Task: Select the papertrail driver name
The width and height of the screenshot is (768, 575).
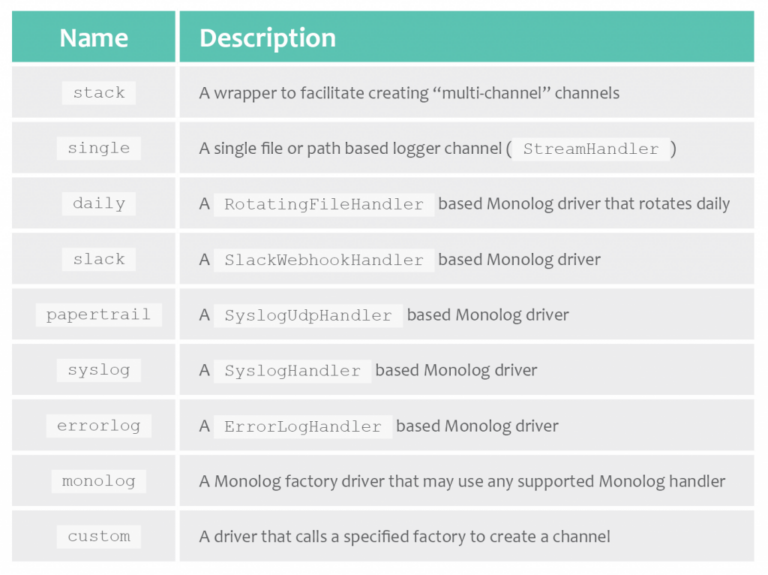Action: pos(98,314)
